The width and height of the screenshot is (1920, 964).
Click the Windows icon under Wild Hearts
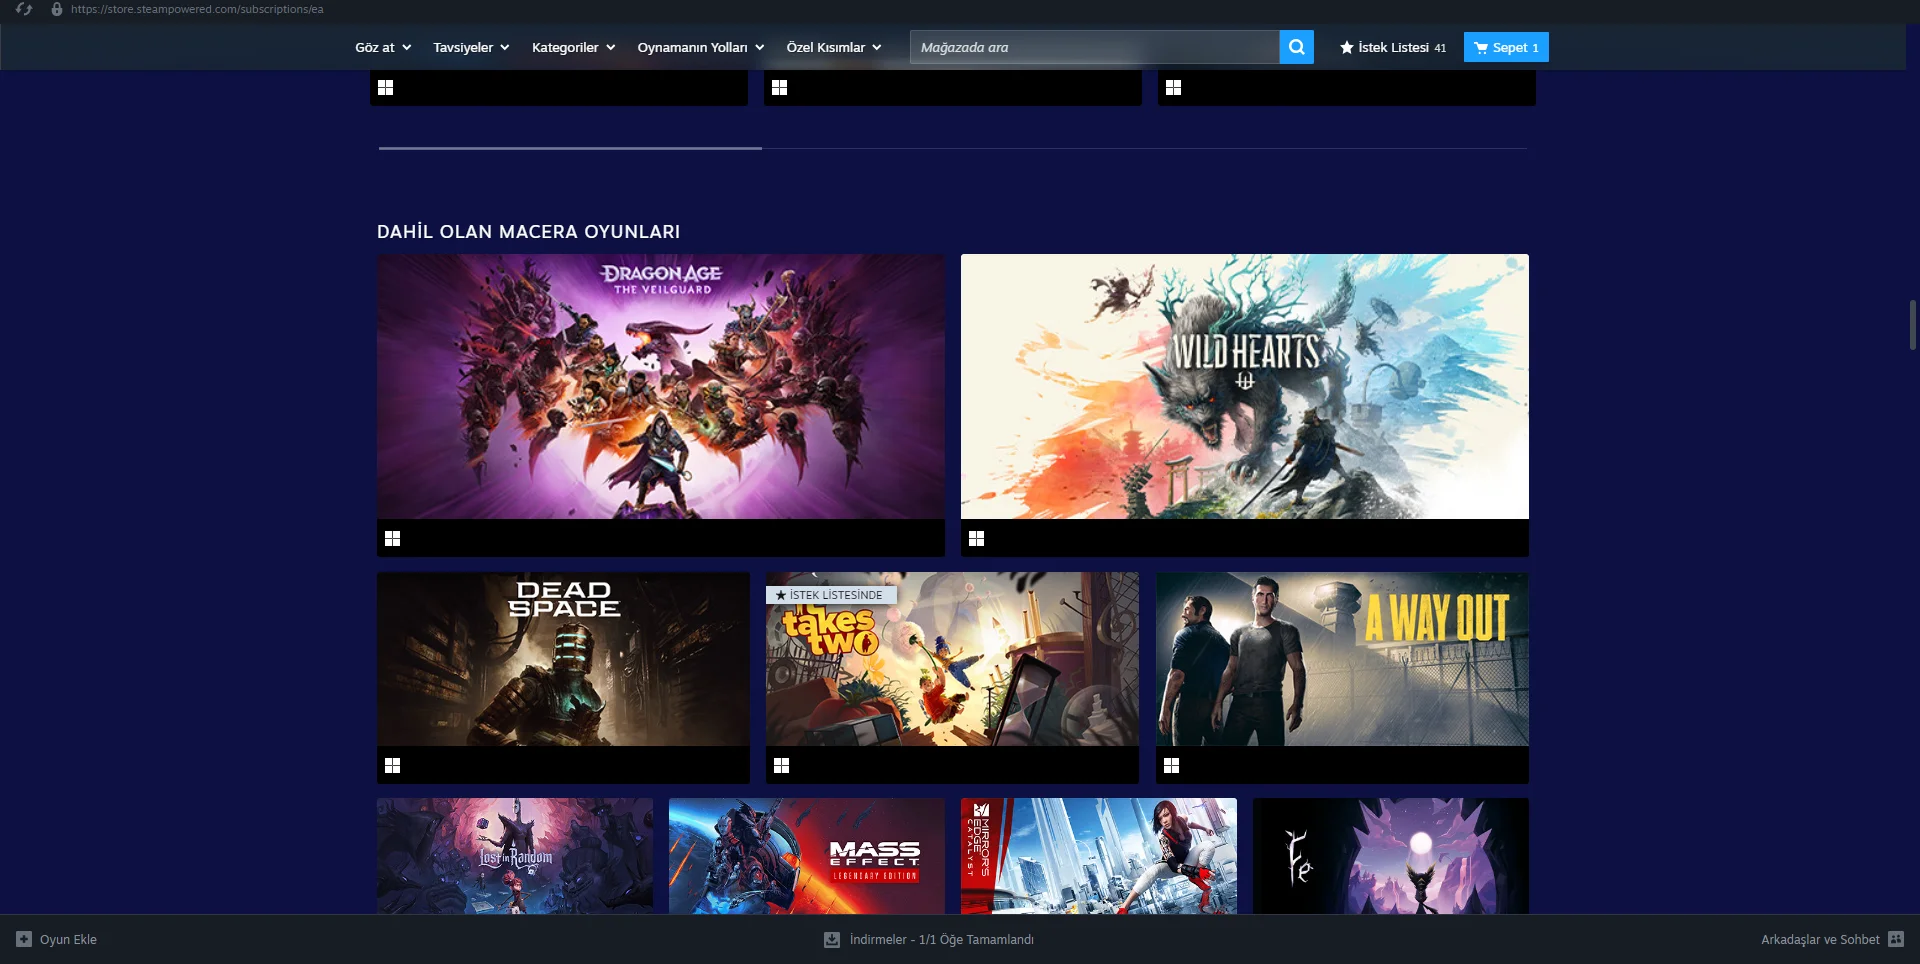pos(977,538)
